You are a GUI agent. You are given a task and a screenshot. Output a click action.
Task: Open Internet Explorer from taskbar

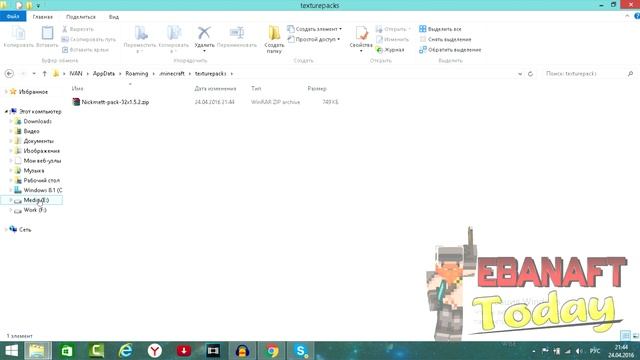pyautogui.click(x=126, y=351)
